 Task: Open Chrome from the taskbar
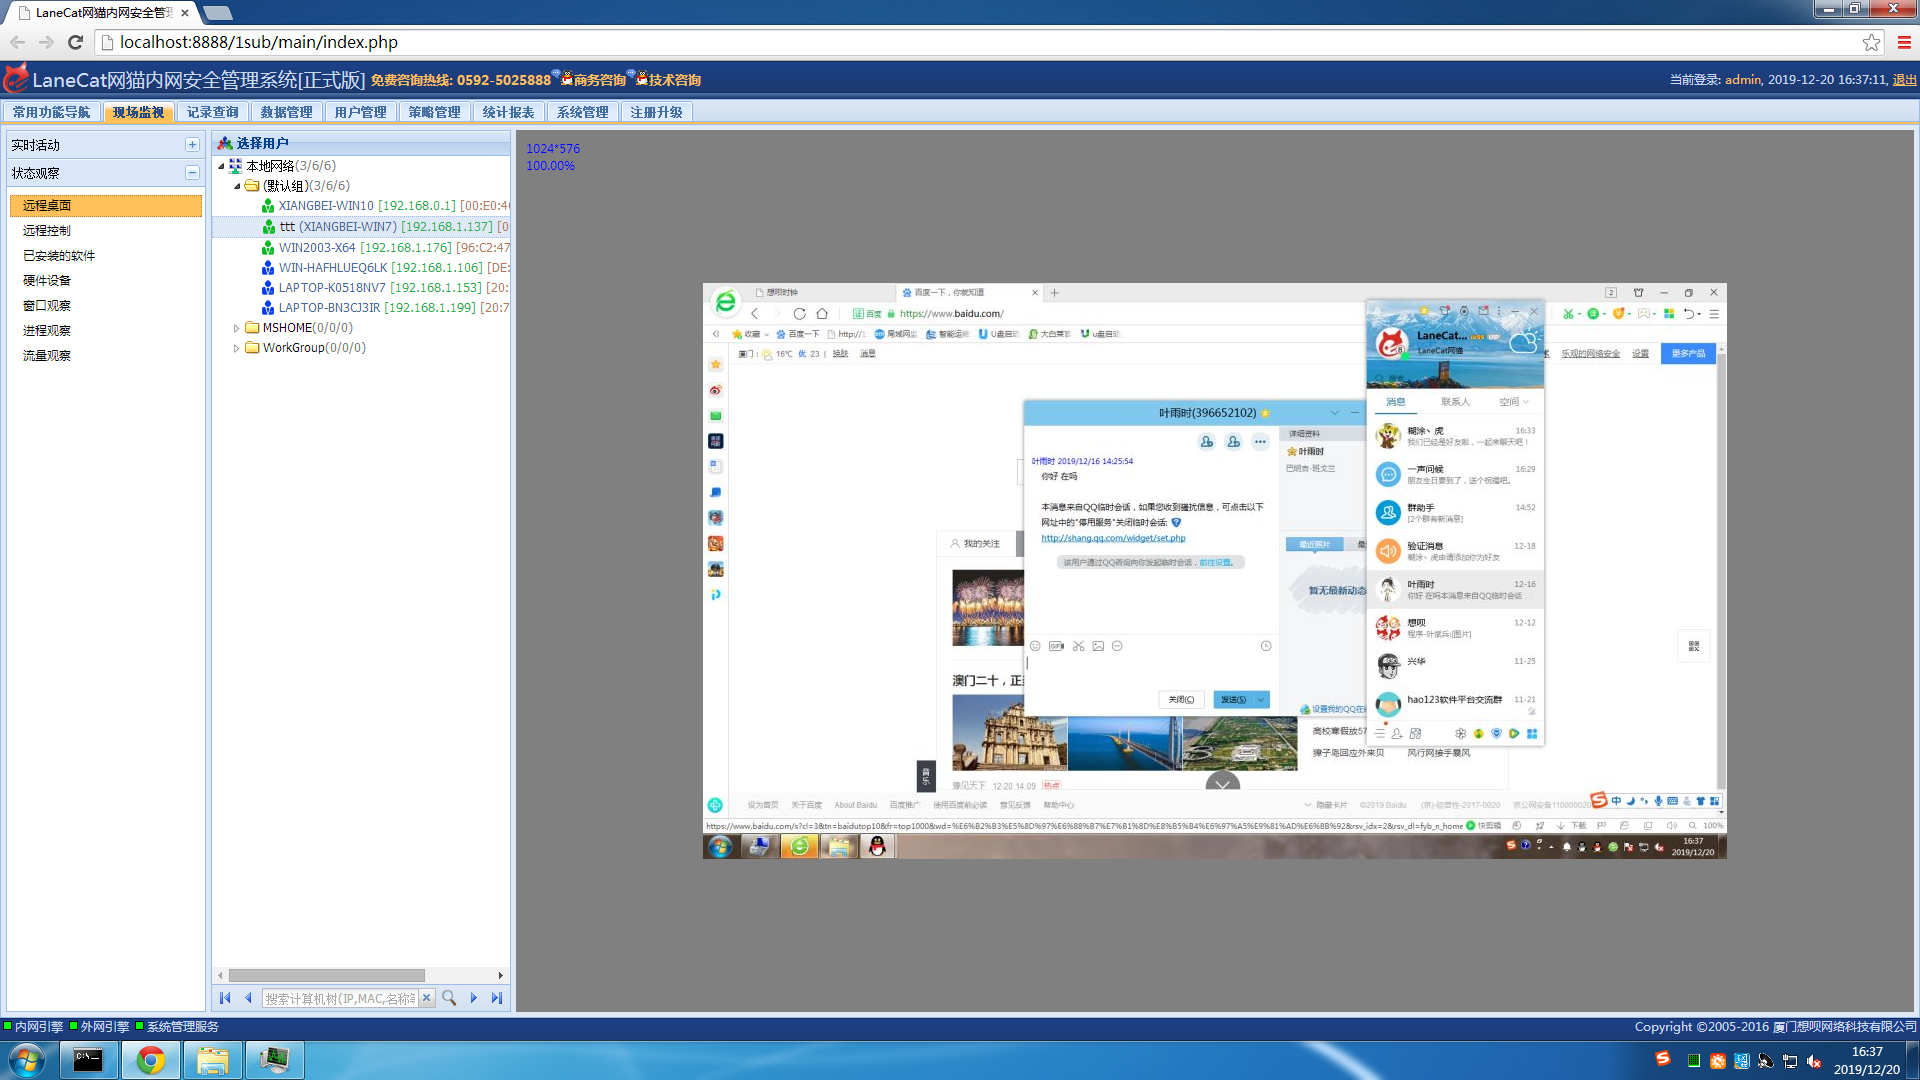coord(151,1060)
